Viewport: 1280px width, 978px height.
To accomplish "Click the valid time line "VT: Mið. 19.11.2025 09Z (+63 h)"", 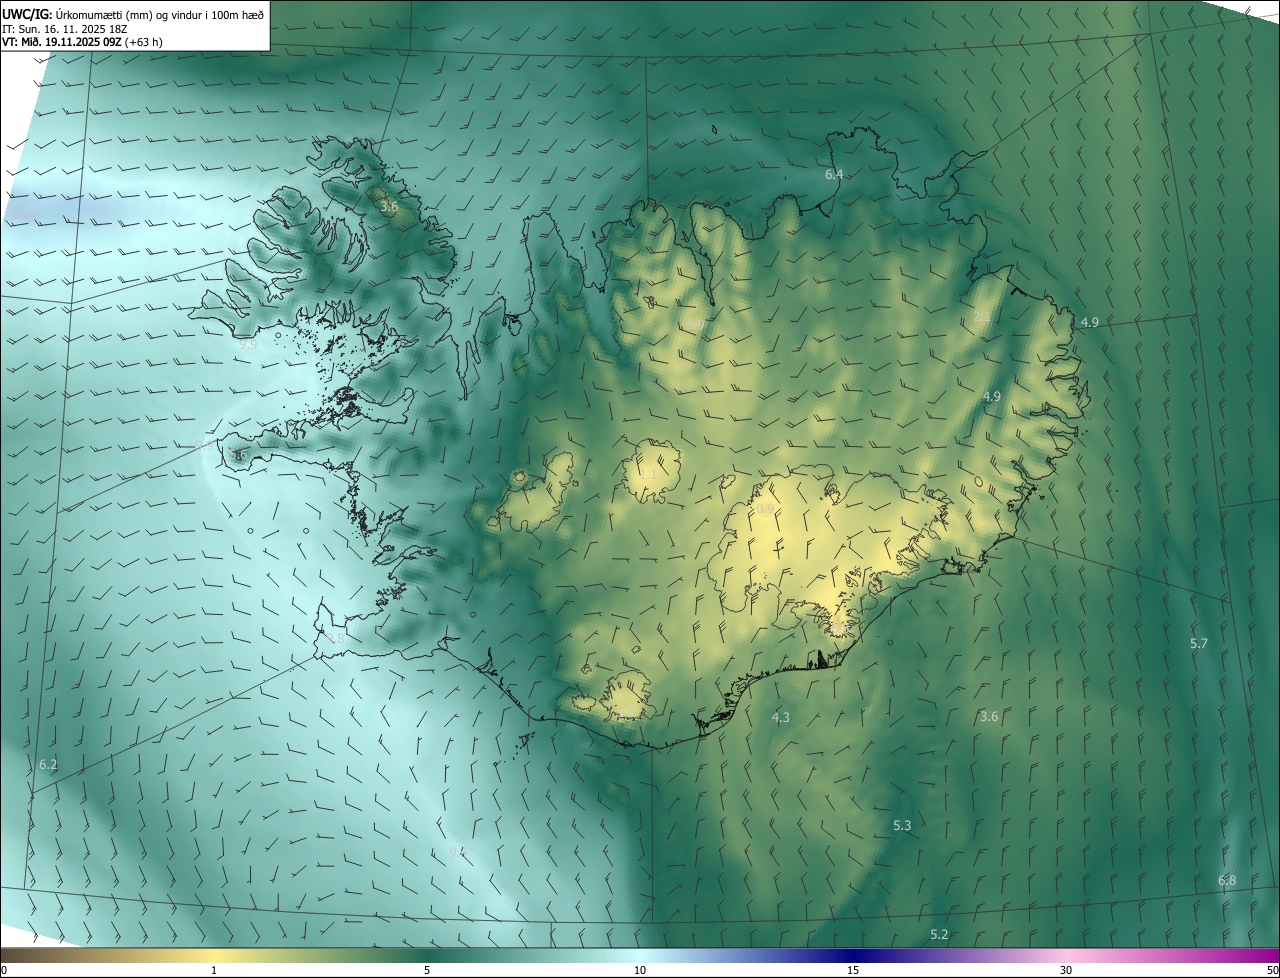I will click(83, 42).
